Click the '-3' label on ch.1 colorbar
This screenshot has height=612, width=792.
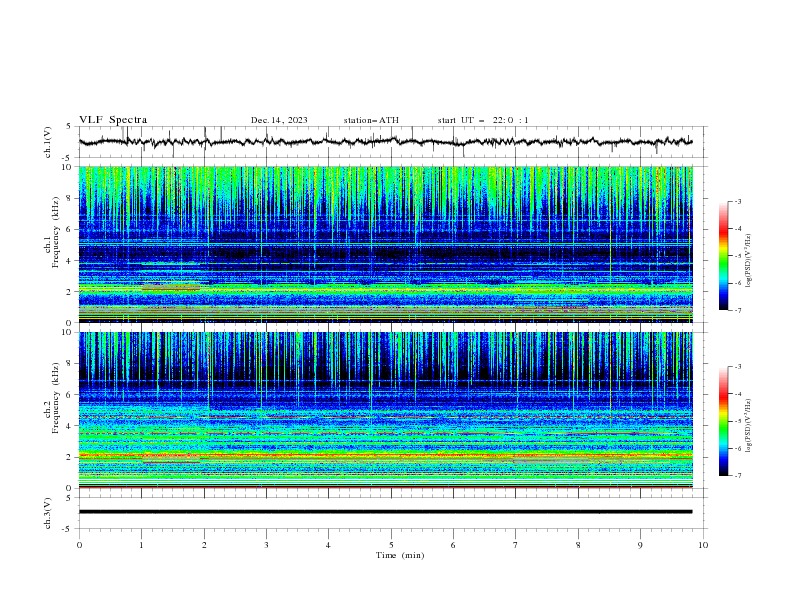(738, 201)
